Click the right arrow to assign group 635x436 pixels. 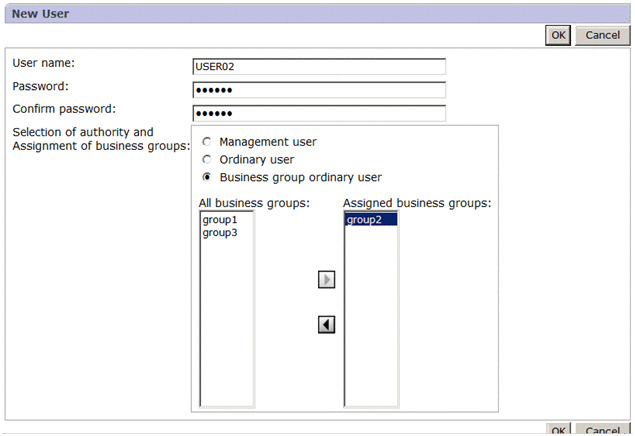coord(326,280)
